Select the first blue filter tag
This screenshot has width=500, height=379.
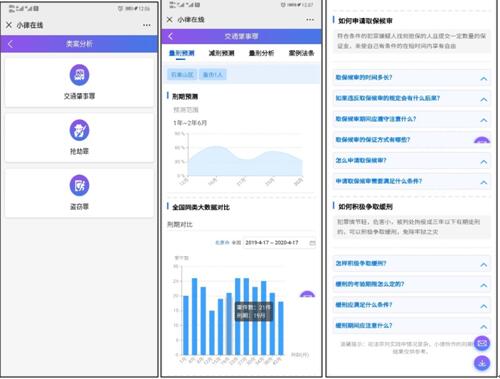click(x=182, y=75)
